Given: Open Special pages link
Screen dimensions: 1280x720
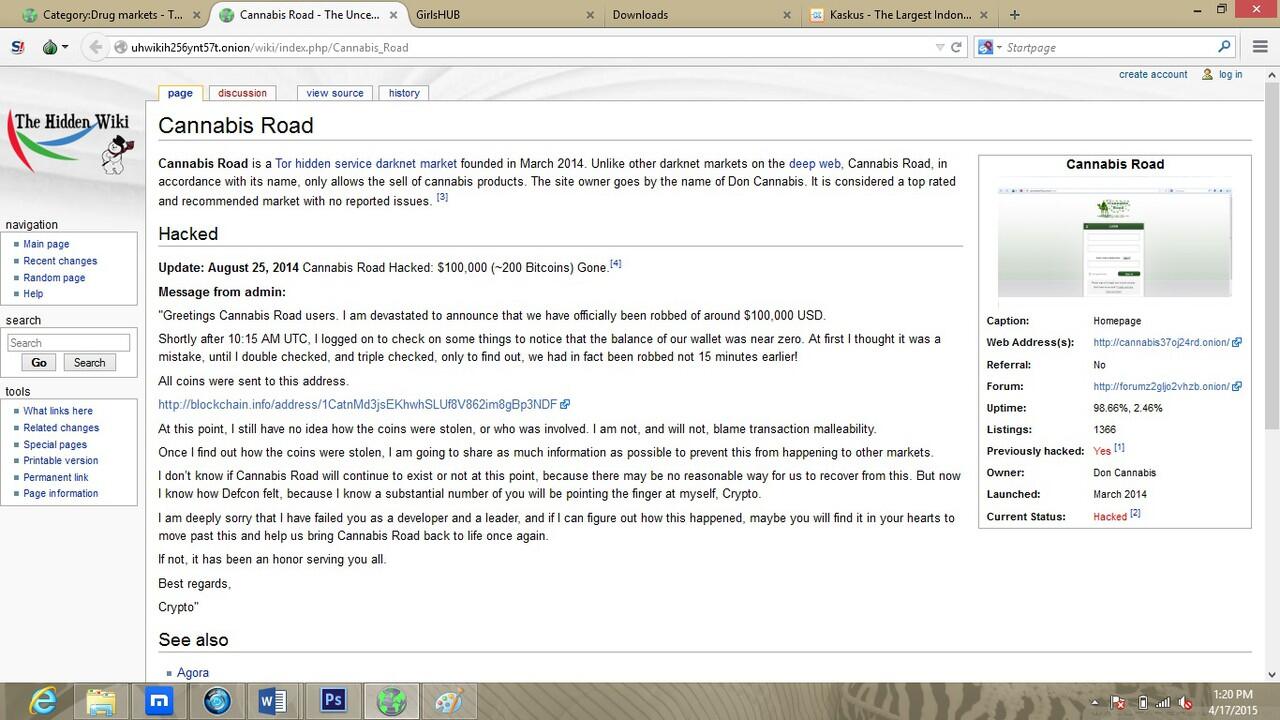Looking at the screenshot, I should click(55, 445).
